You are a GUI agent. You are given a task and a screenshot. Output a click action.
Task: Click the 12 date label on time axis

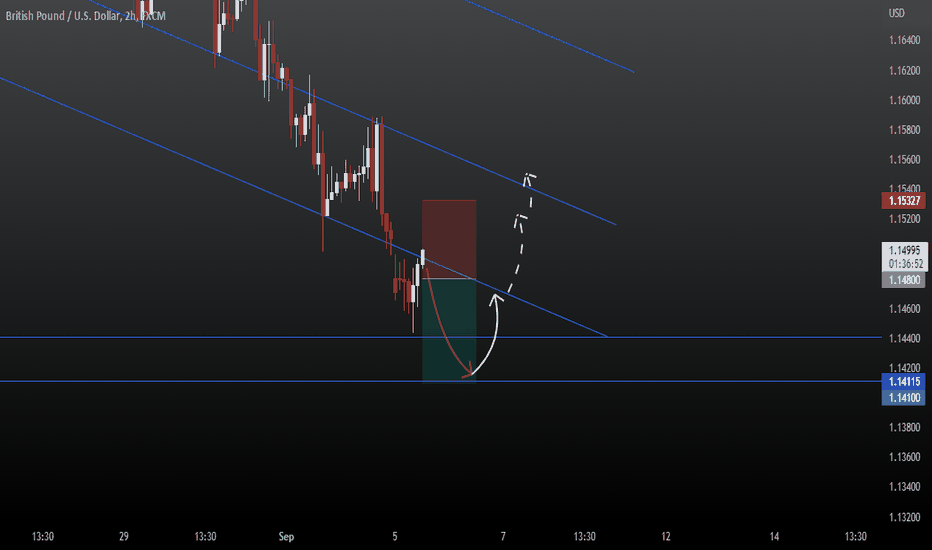(666, 536)
